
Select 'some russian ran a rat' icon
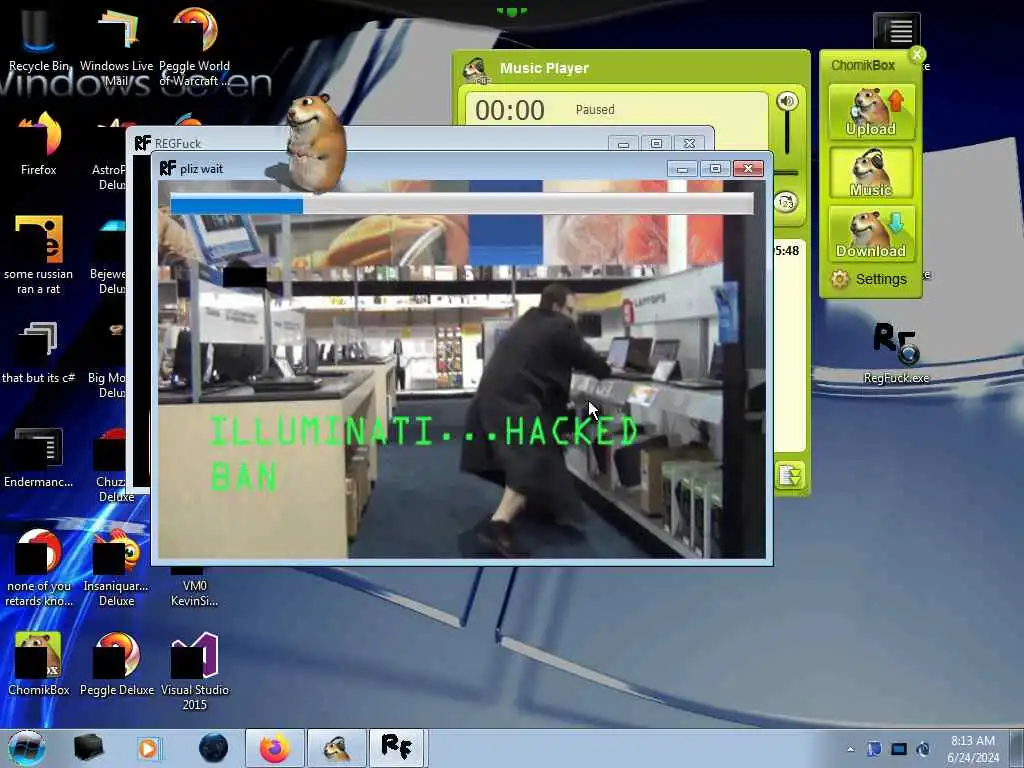click(39, 253)
